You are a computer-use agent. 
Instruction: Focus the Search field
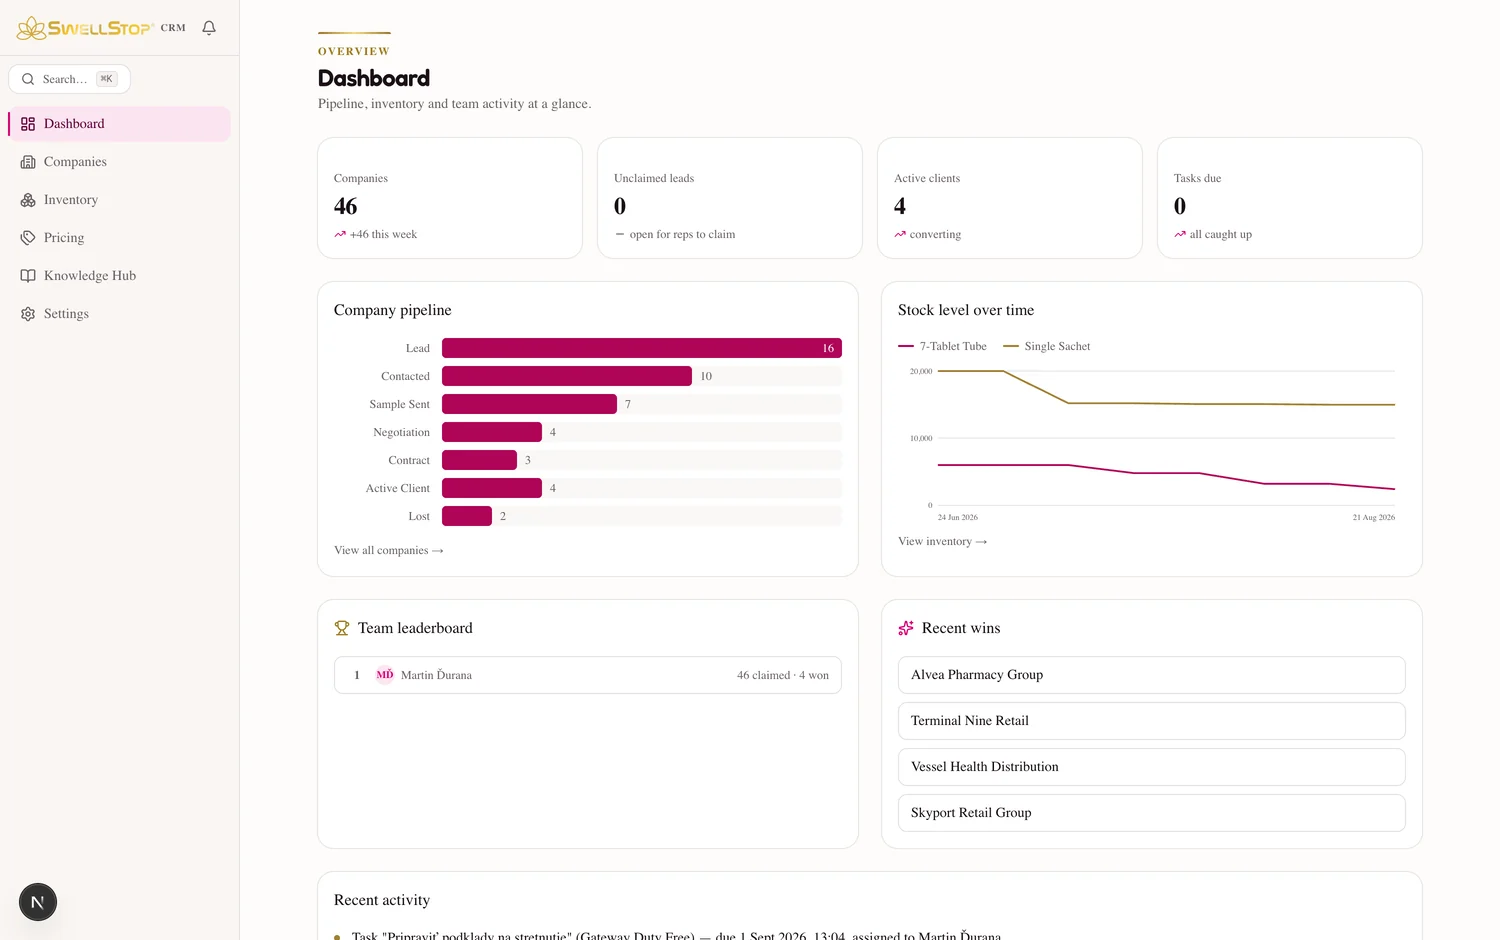coord(70,79)
